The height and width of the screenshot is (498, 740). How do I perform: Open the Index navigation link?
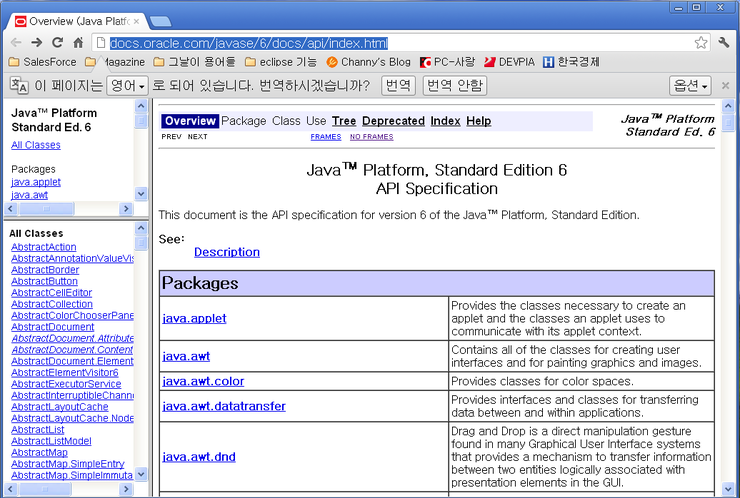[x=446, y=121]
